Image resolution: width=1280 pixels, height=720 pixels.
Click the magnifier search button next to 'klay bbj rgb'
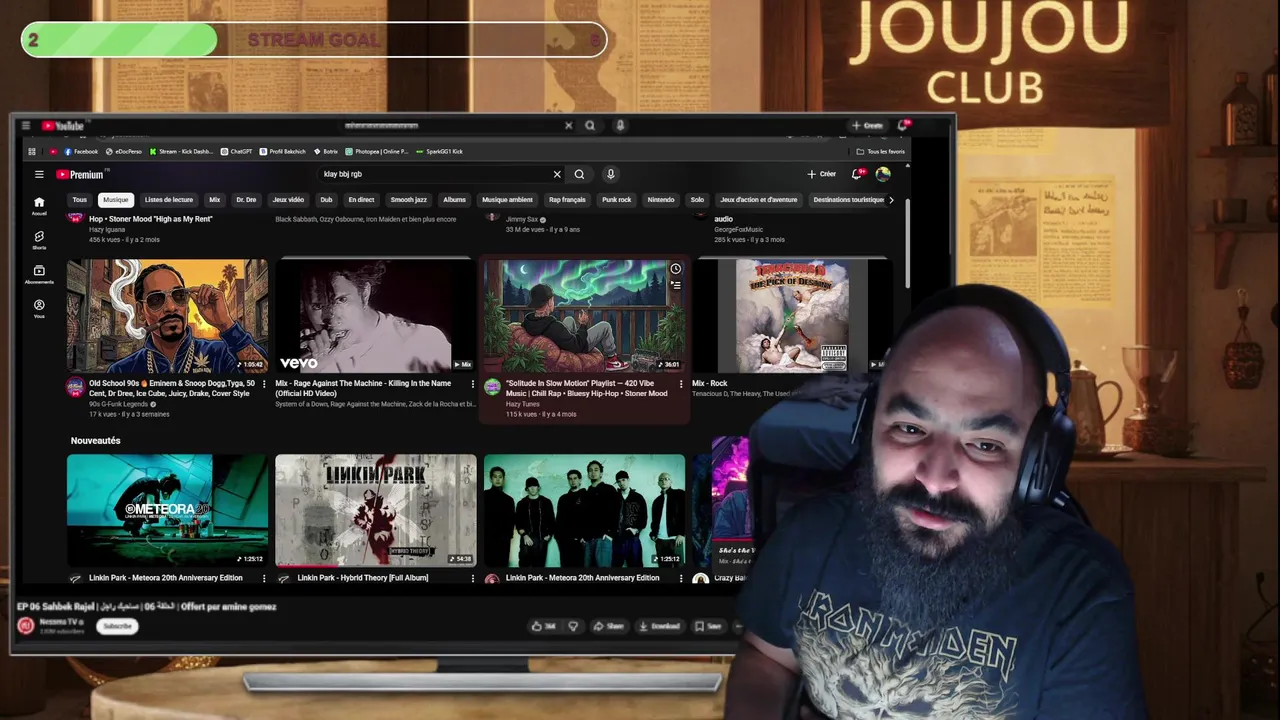579,174
